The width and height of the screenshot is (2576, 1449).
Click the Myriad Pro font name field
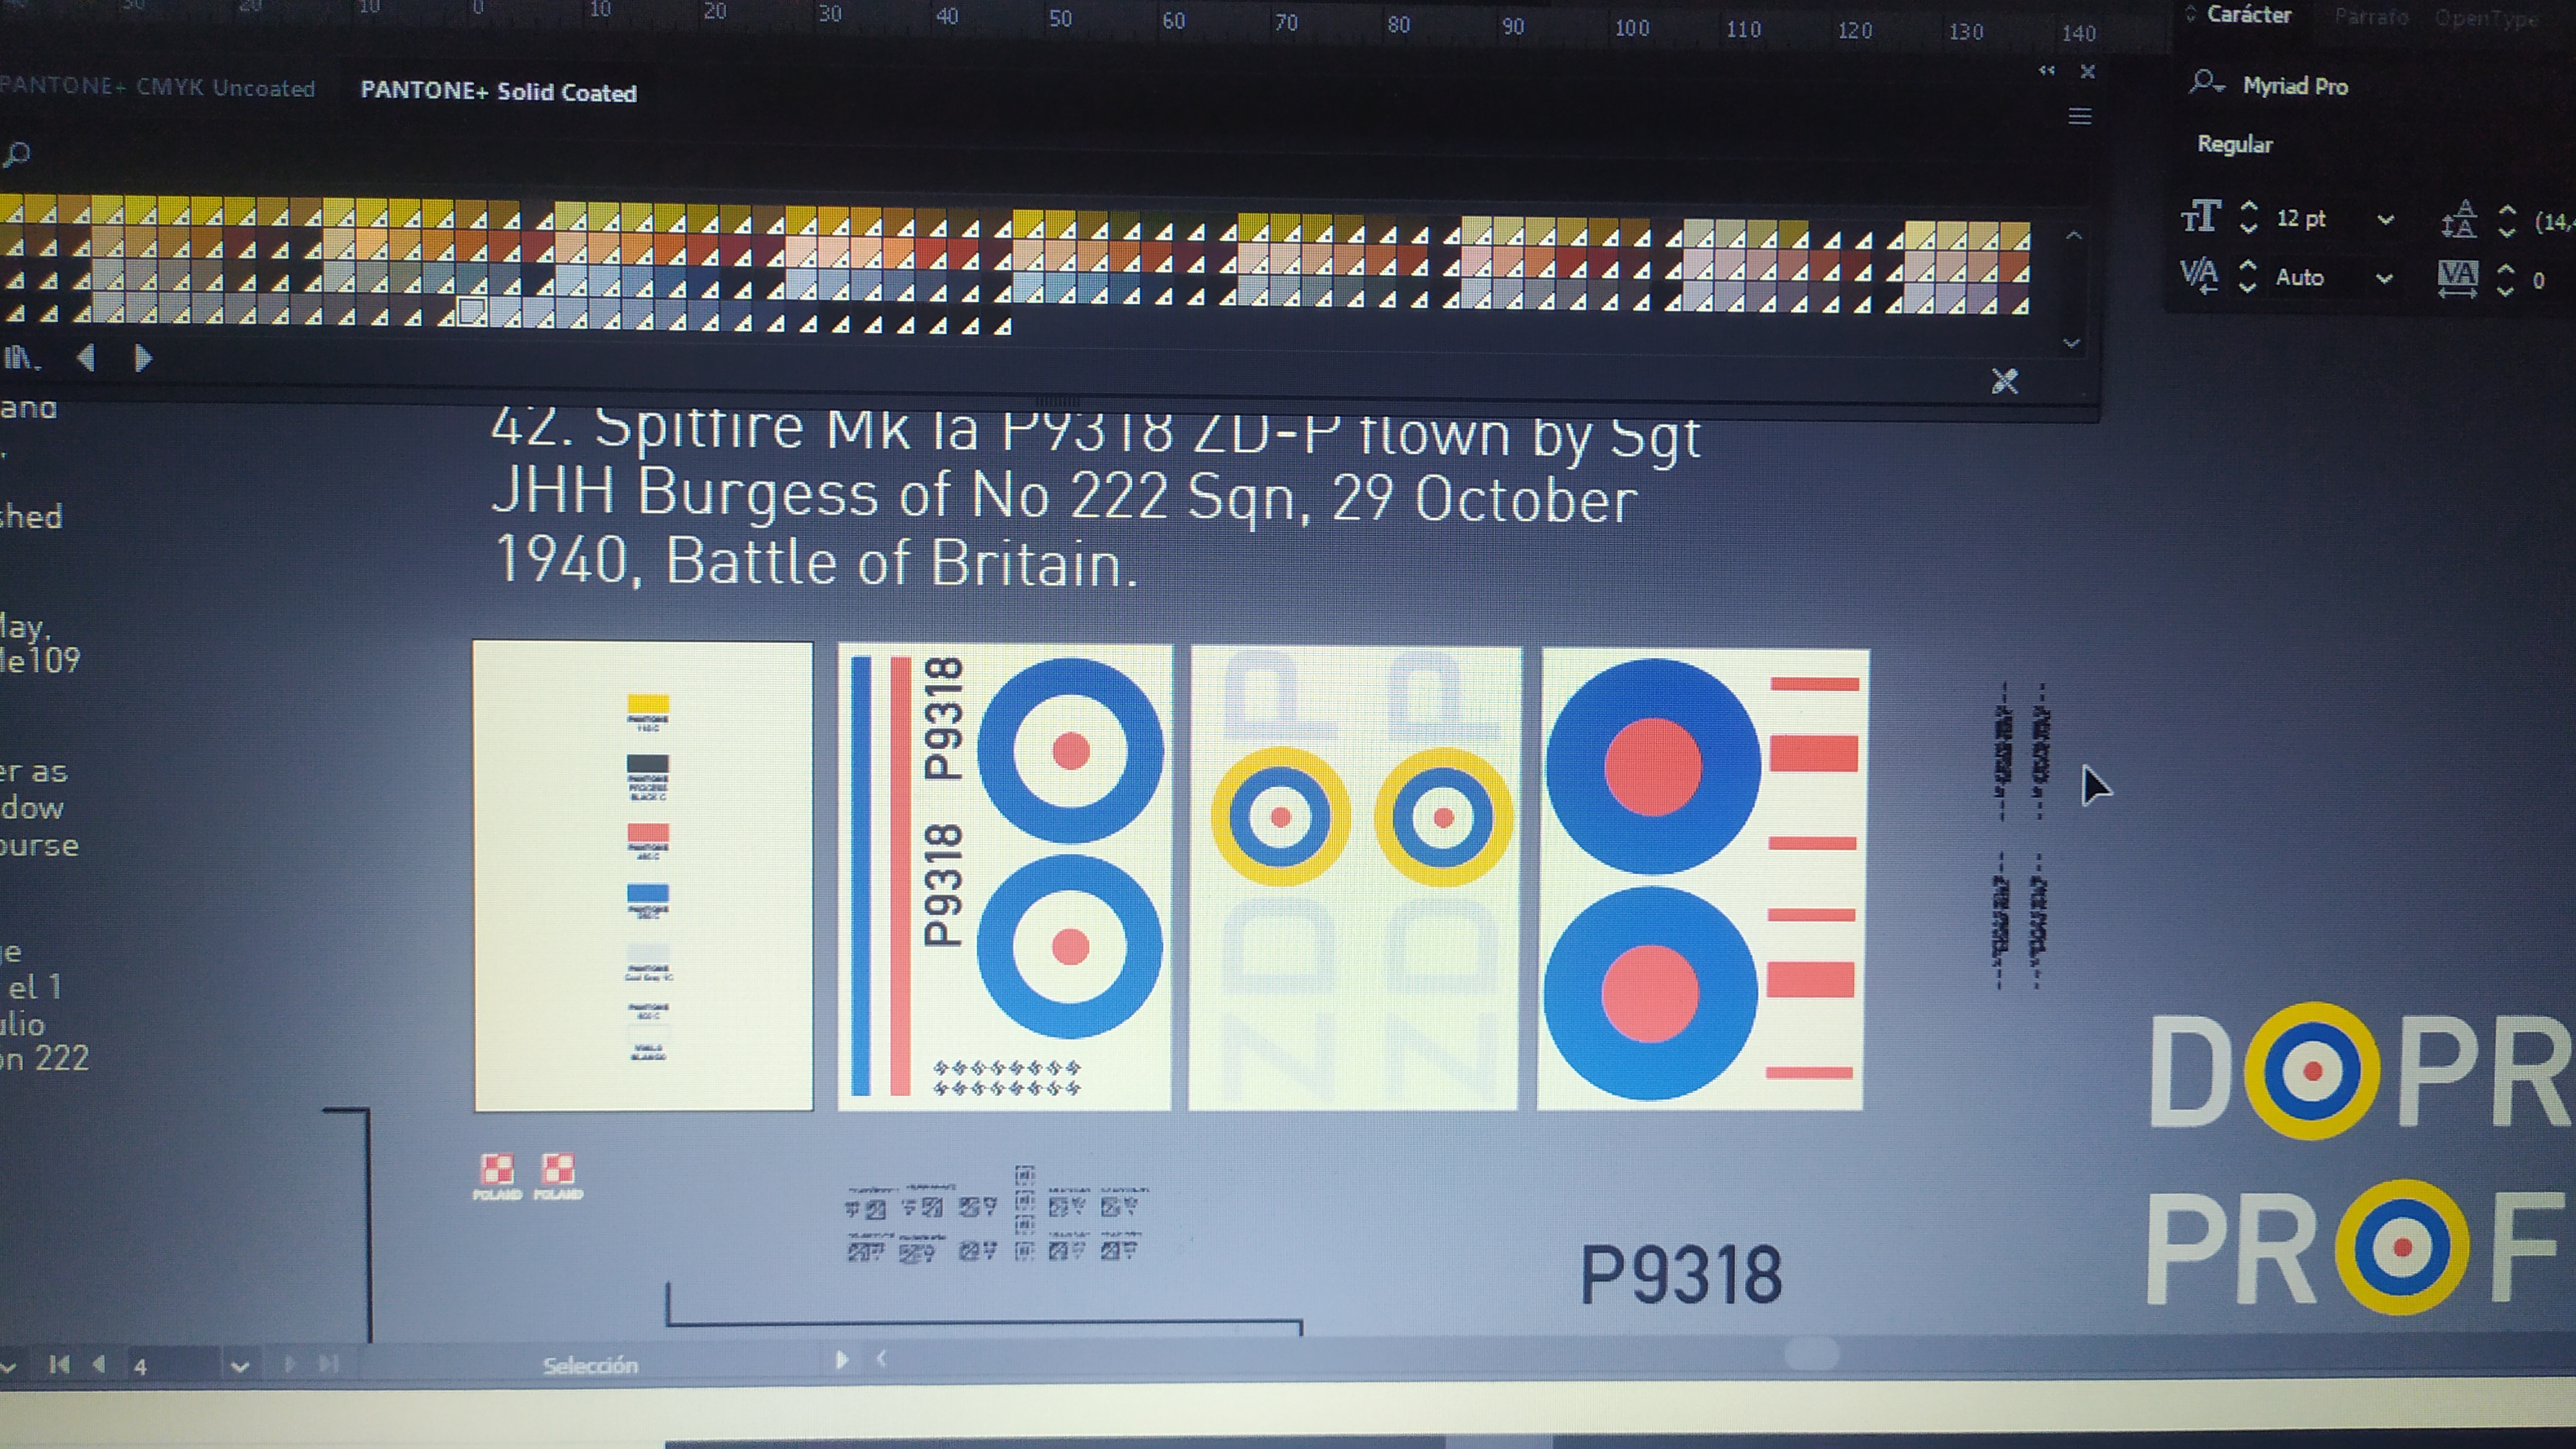point(2295,86)
